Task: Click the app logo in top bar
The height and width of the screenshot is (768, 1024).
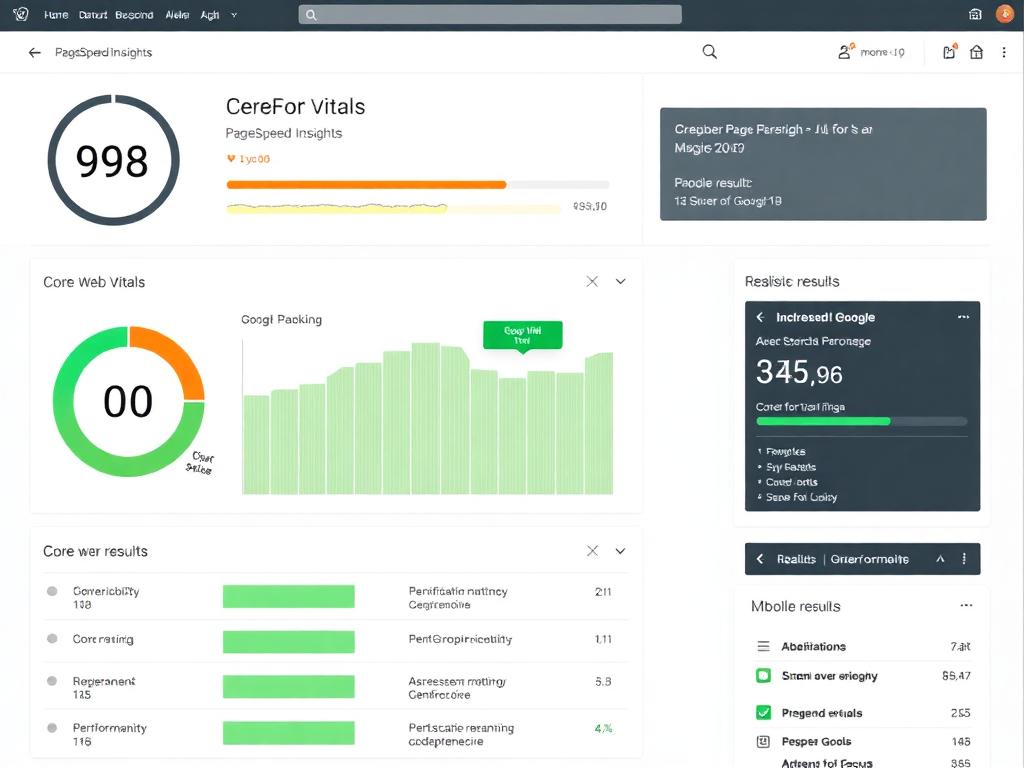Action: point(21,14)
